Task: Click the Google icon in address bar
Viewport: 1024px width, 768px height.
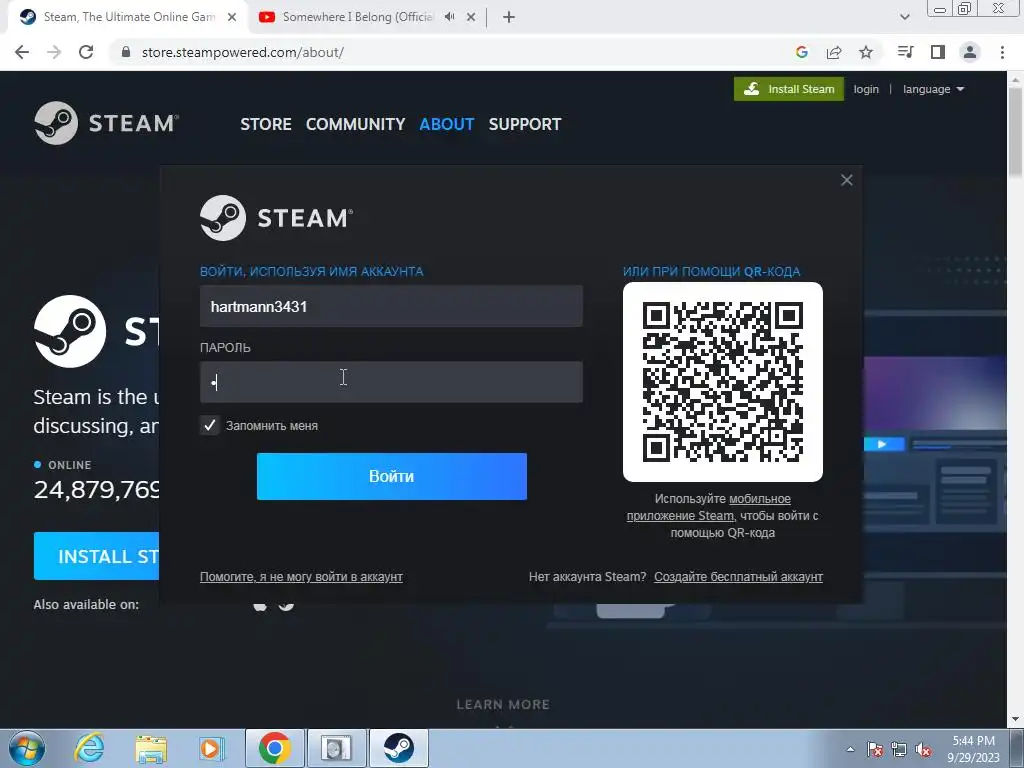Action: [802, 52]
